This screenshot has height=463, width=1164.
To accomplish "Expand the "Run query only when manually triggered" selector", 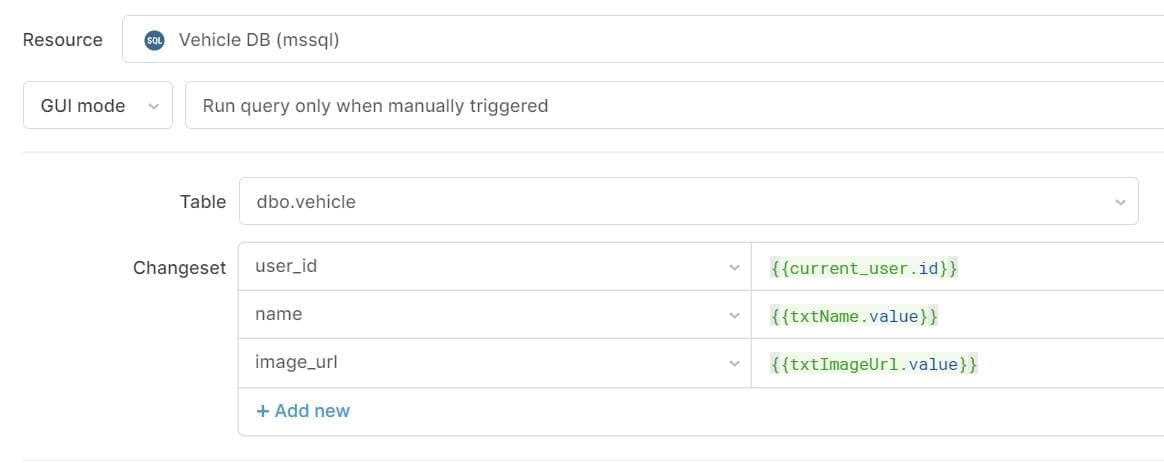I will [670, 106].
